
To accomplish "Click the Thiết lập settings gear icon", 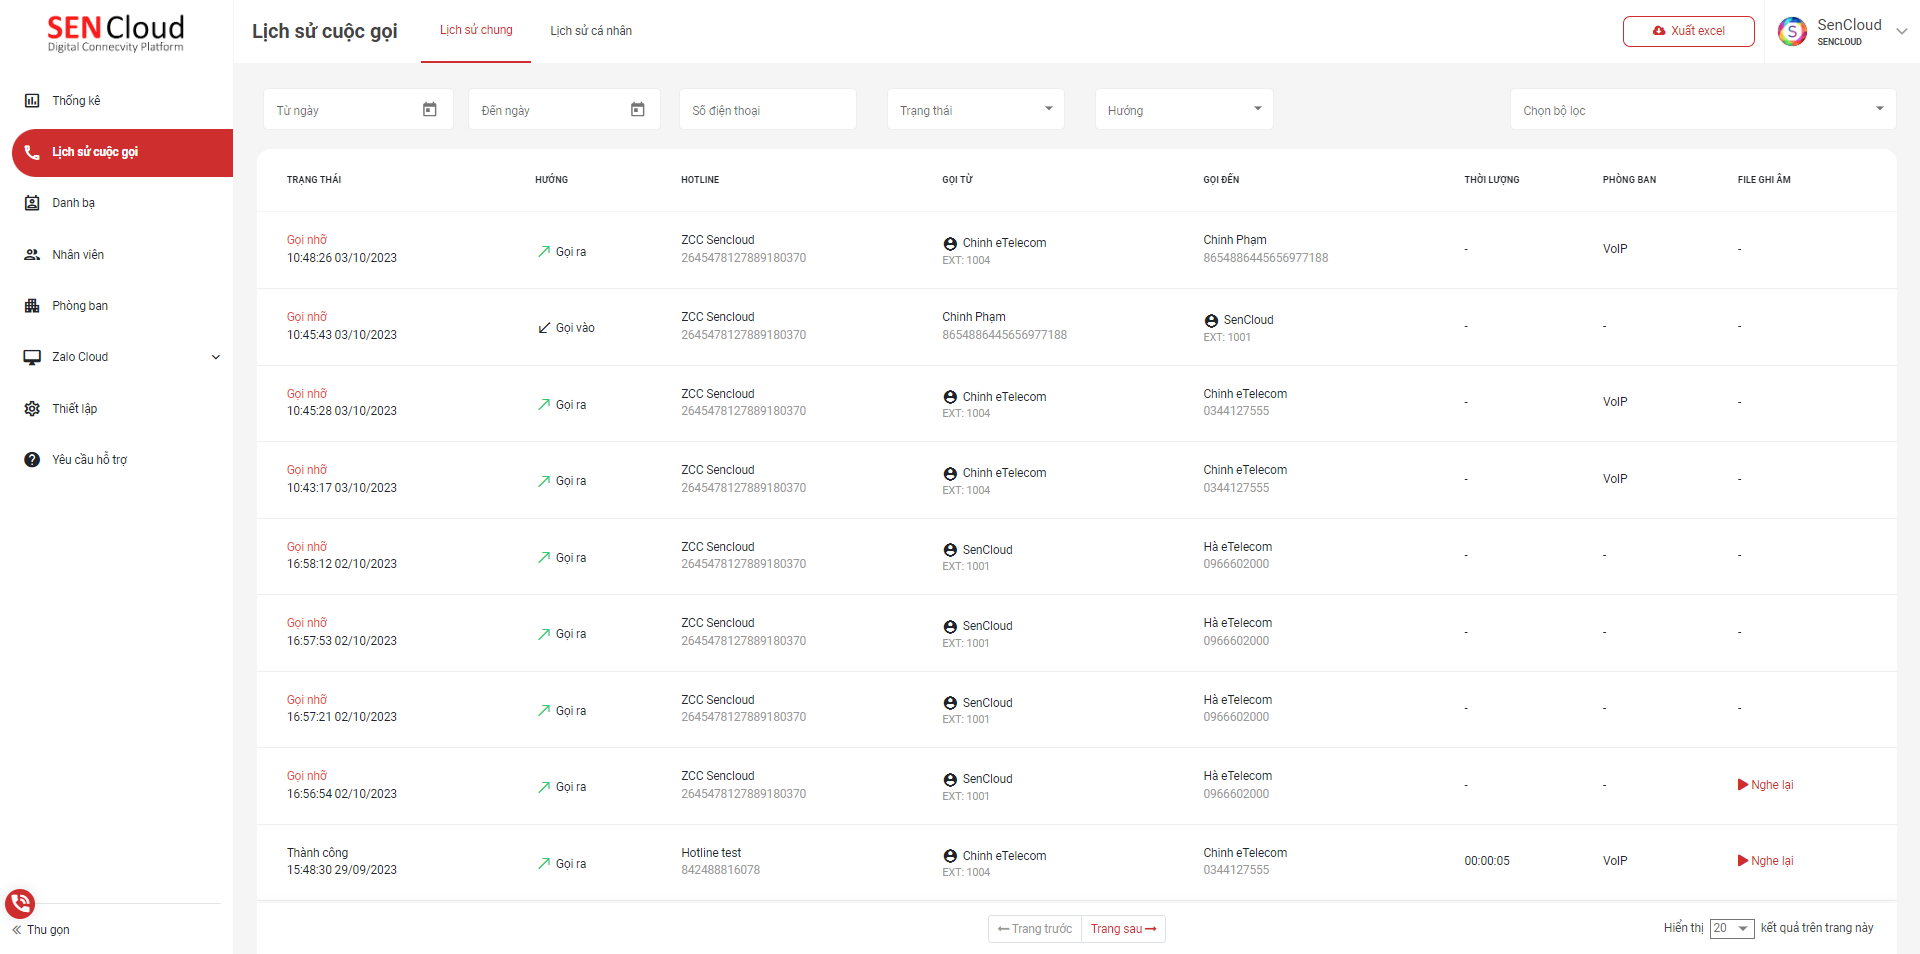I will pyautogui.click(x=32, y=409).
